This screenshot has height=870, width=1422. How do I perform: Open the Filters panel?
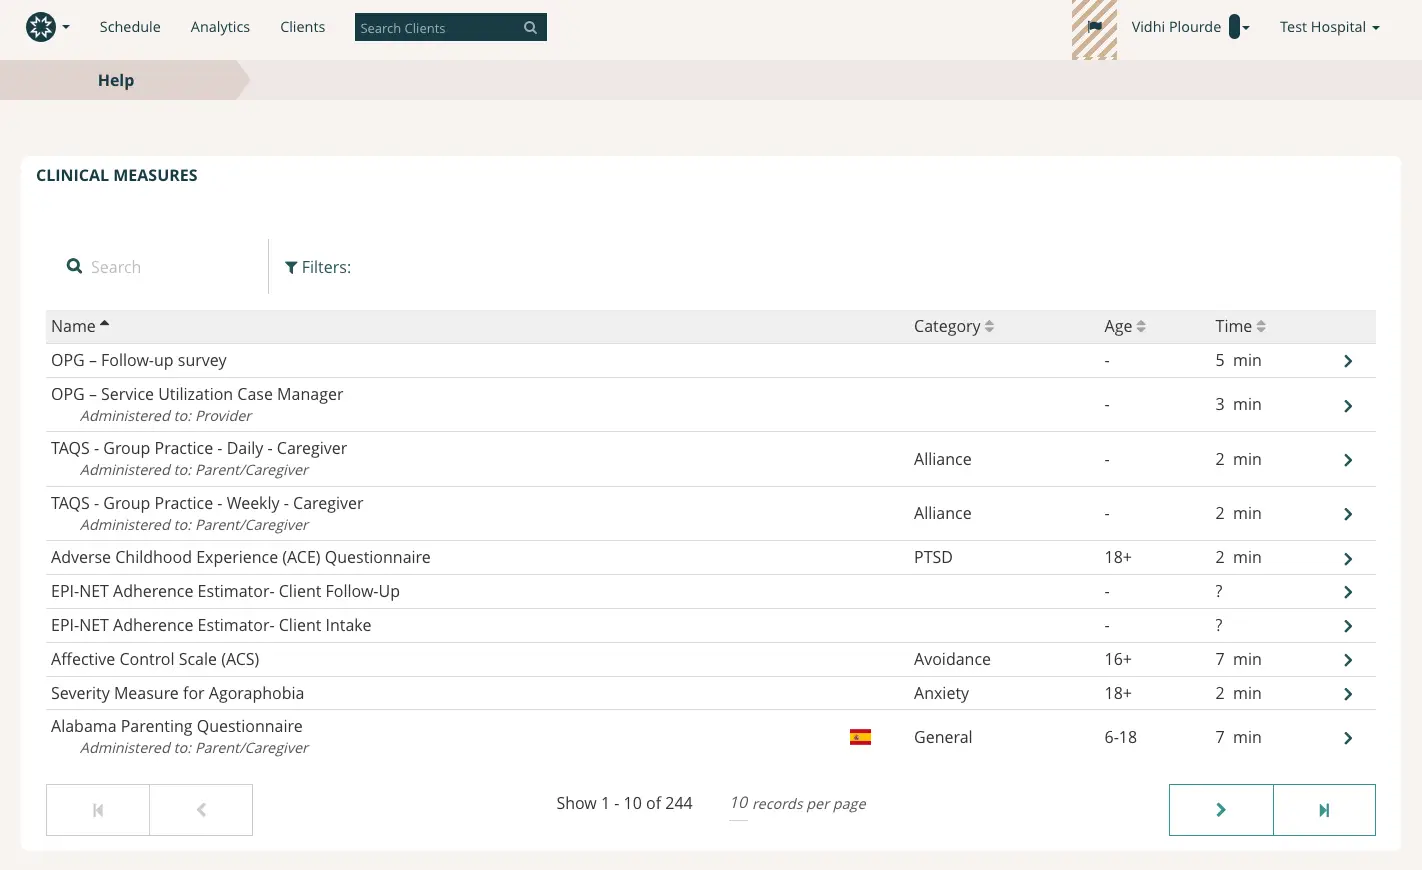[318, 267]
